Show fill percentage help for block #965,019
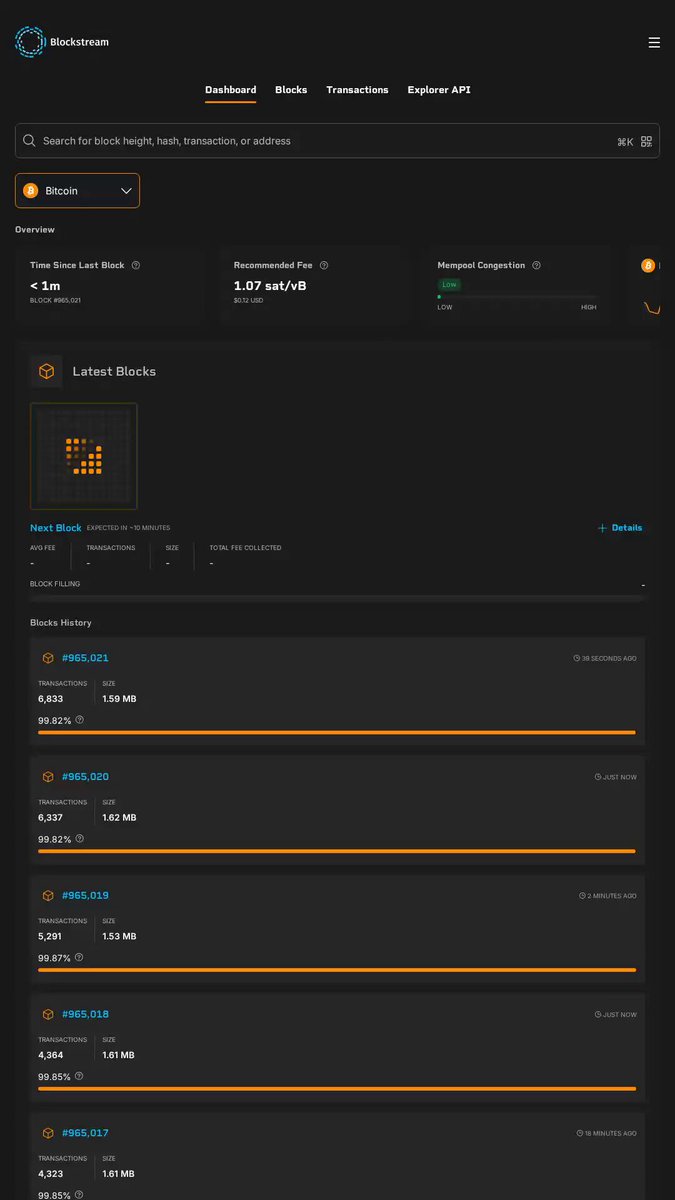675x1200 pixels. (80, 957)
